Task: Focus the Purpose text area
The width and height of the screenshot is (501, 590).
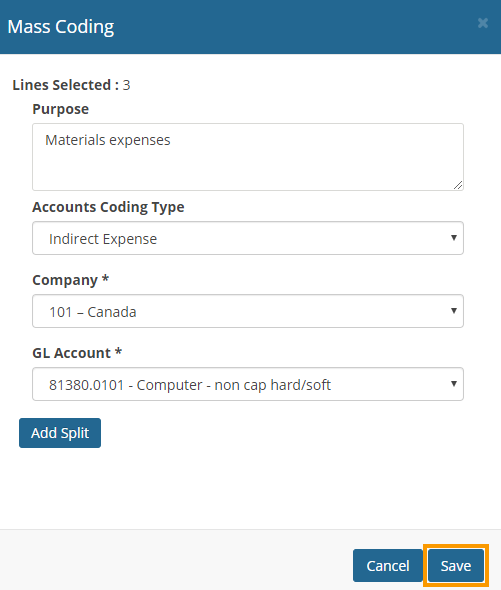Action: point(248,157)
